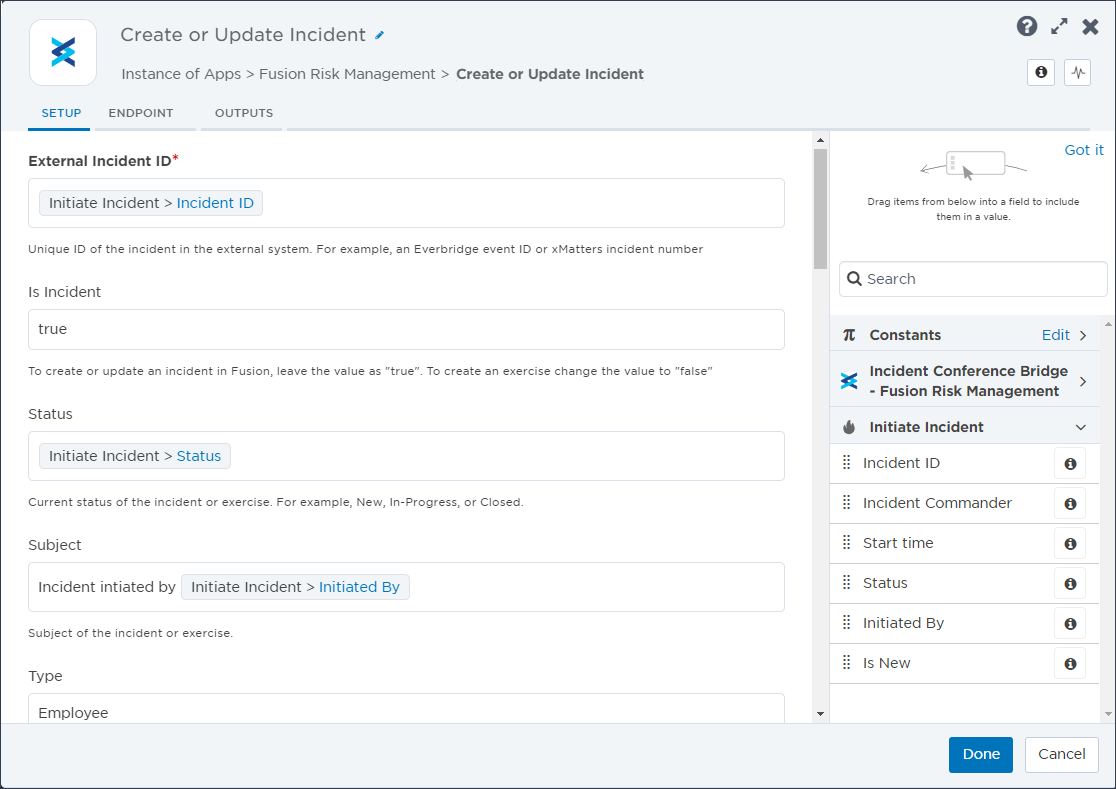Grab drag handle of Start time item

(x=846, y=542)
